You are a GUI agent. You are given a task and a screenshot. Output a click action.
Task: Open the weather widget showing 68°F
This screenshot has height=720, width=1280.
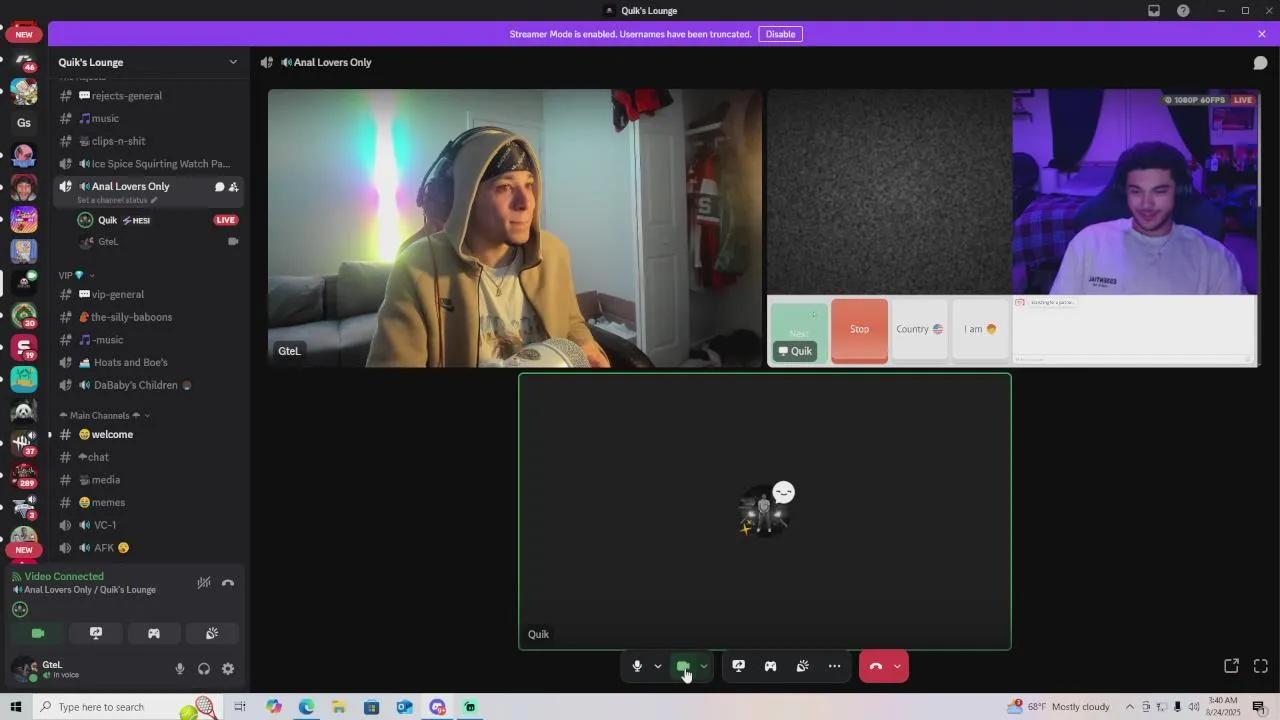1059,707
